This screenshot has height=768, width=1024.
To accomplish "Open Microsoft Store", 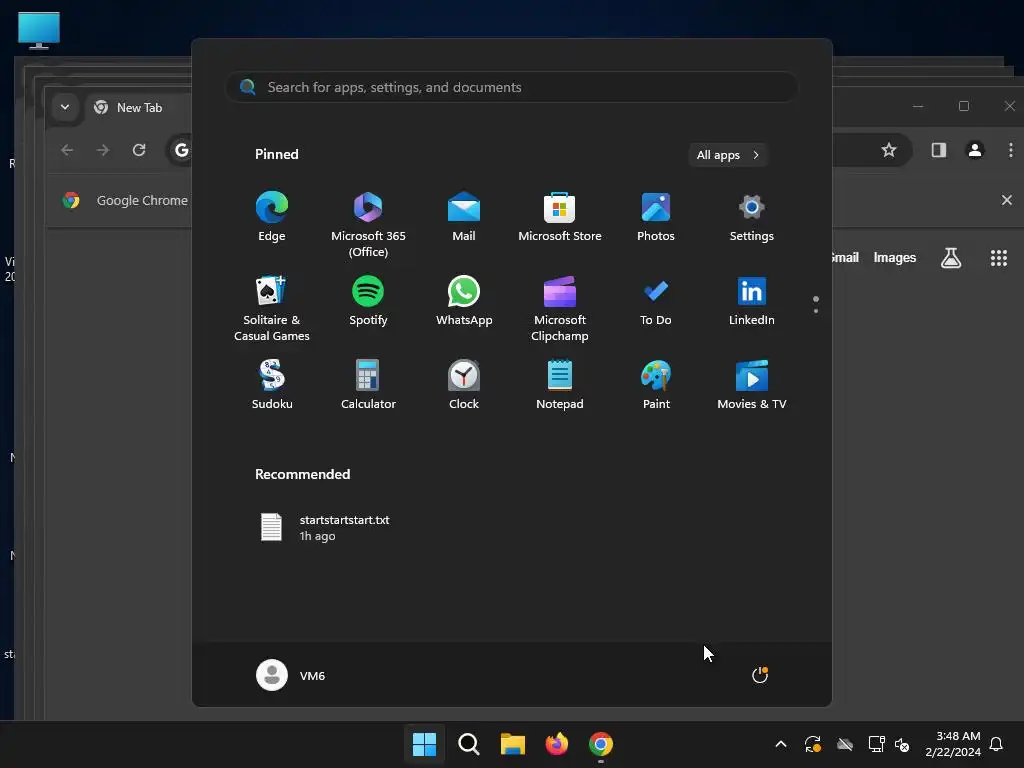I will [x=560, y=217].
